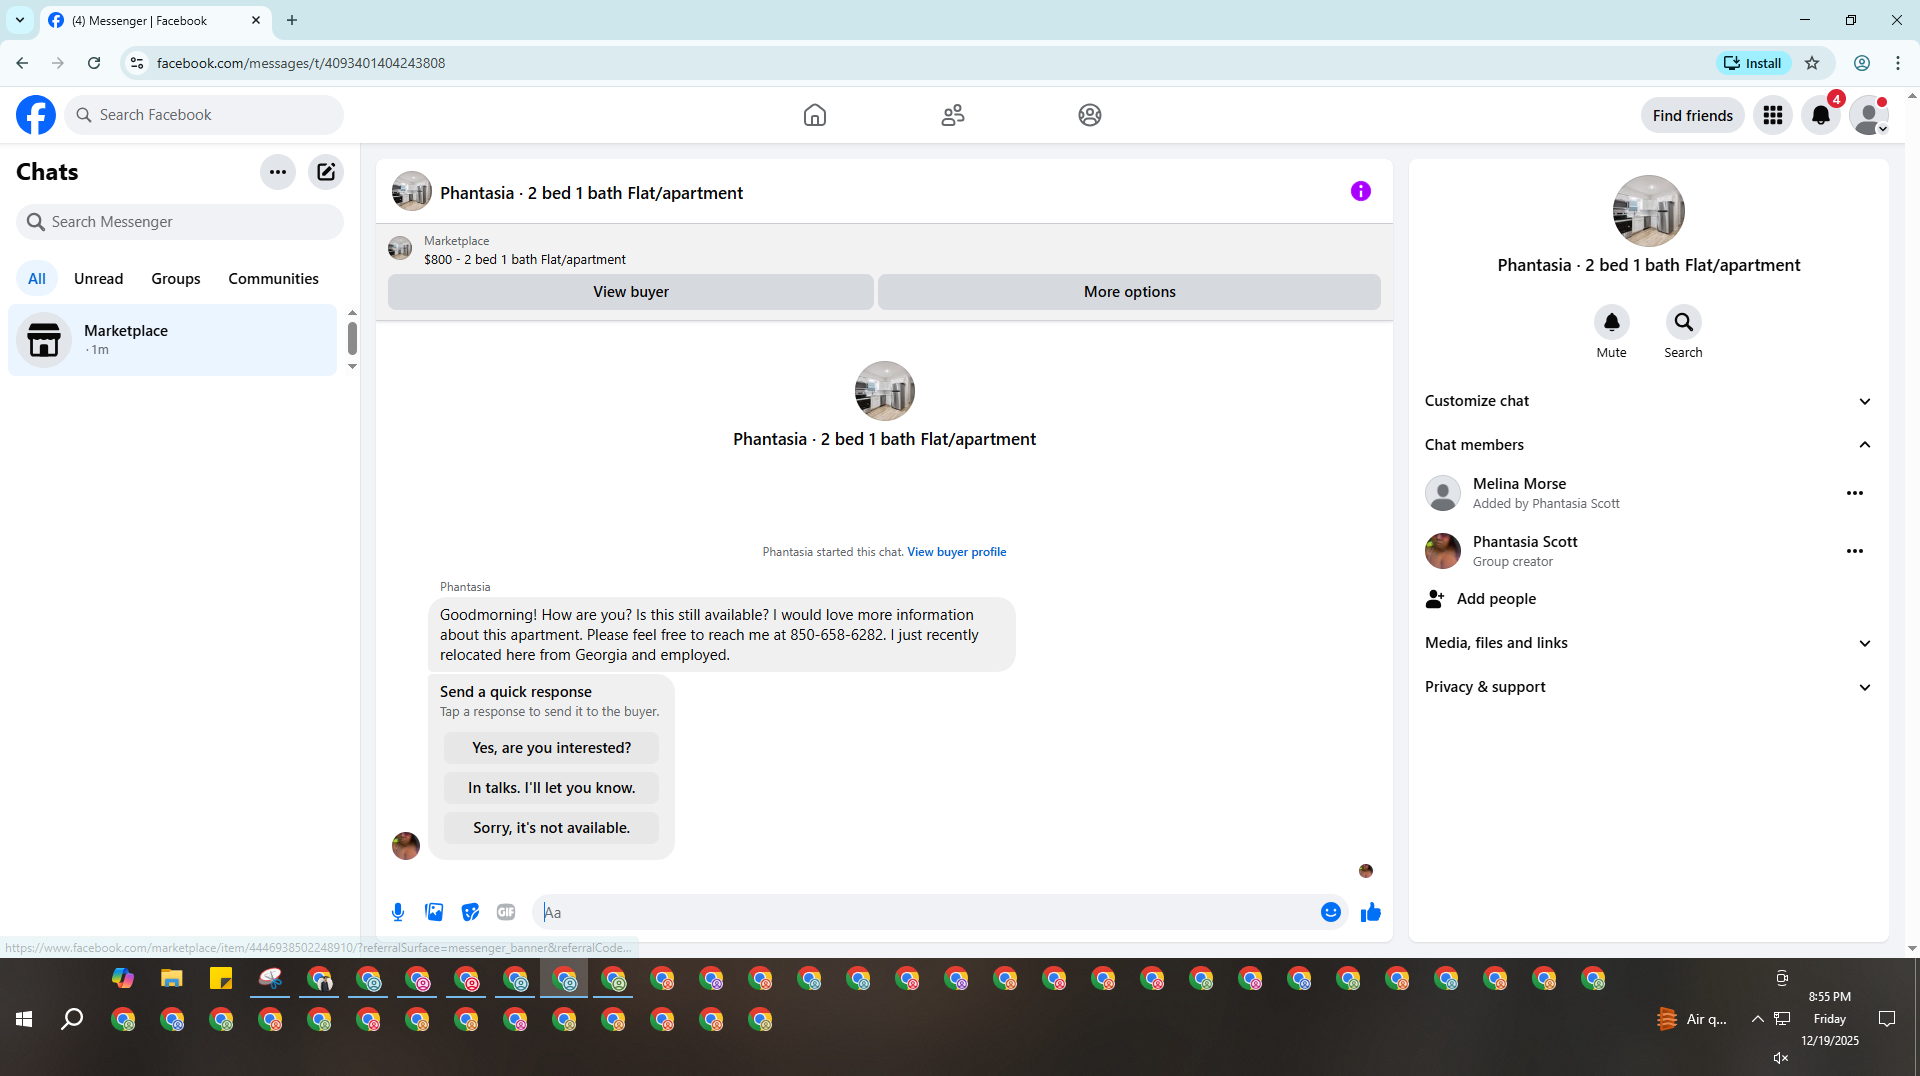The height and width of the screenshot is (1076, 1920).
Task: Install the Facebook app from address bar
Action: pos(1753,63)
